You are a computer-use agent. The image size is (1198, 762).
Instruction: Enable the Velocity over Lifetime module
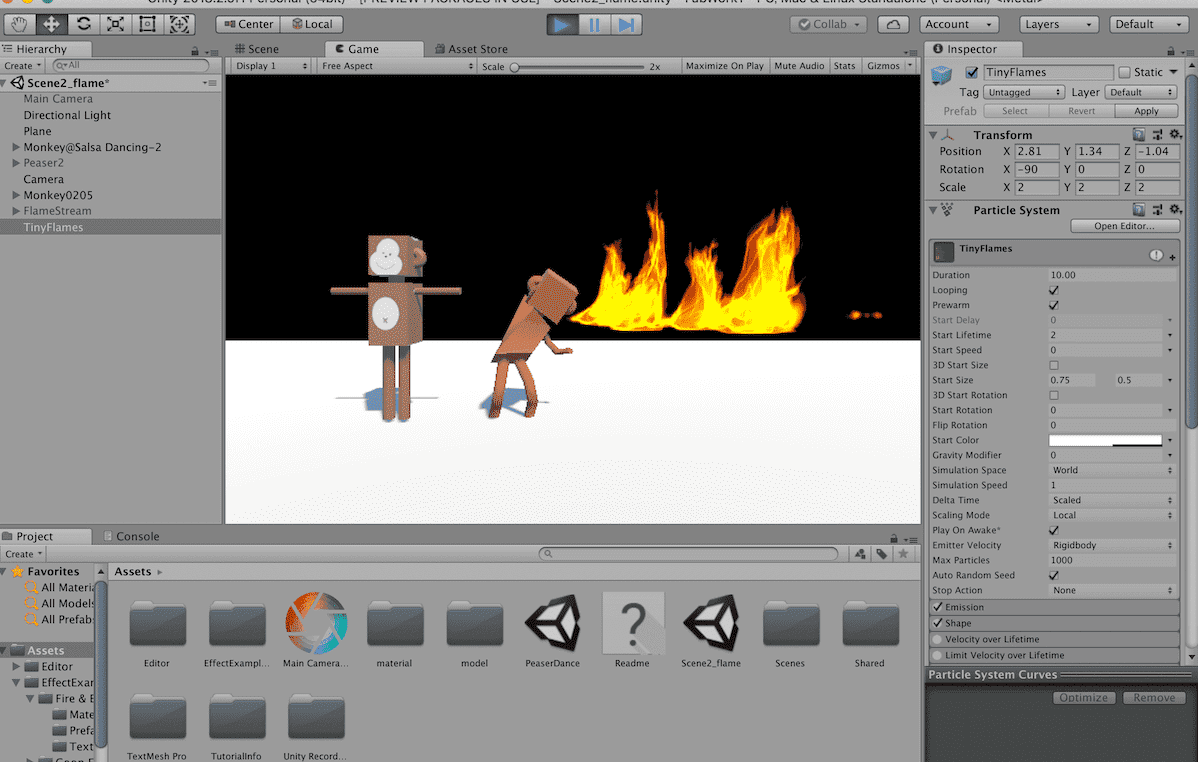coord(937,639)
